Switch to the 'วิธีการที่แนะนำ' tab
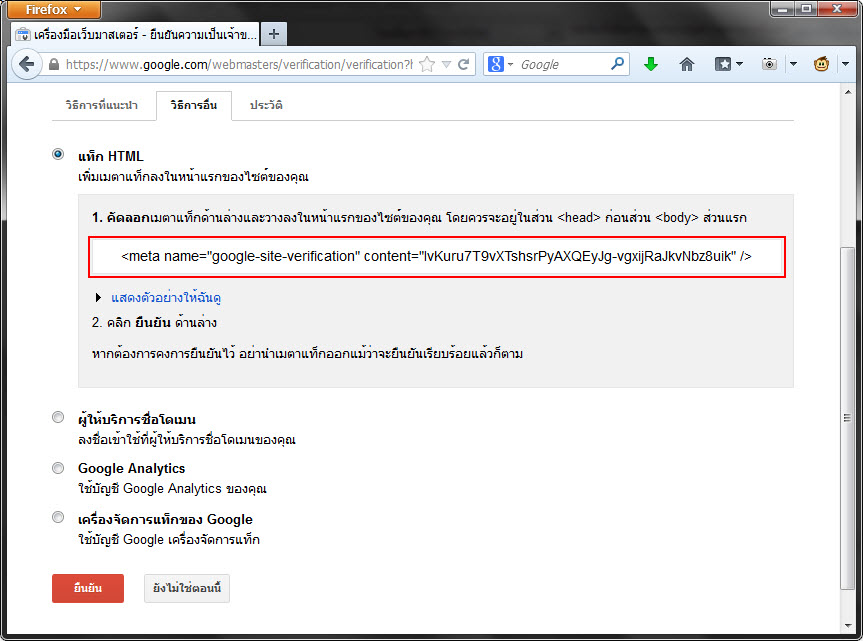This screenshot has height=641, width=863. (101, 105)
